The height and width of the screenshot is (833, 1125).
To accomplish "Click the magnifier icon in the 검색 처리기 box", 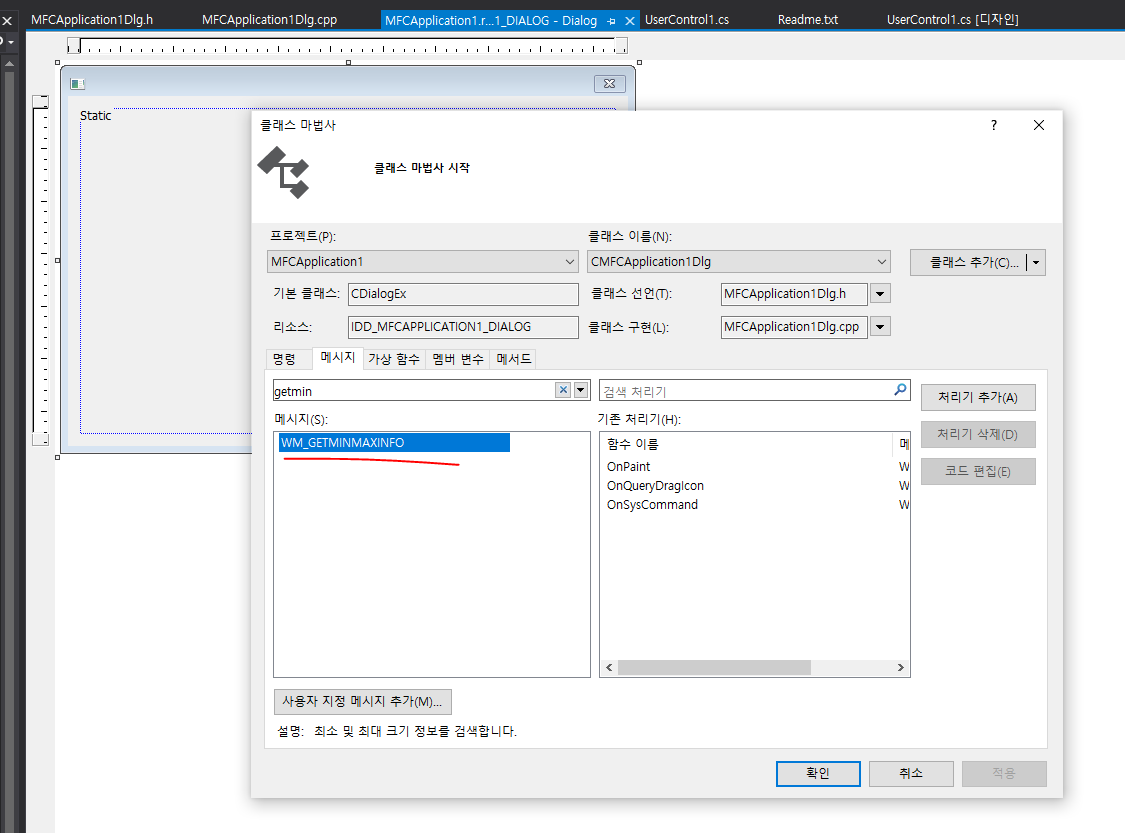I will (x=899, y=390).
